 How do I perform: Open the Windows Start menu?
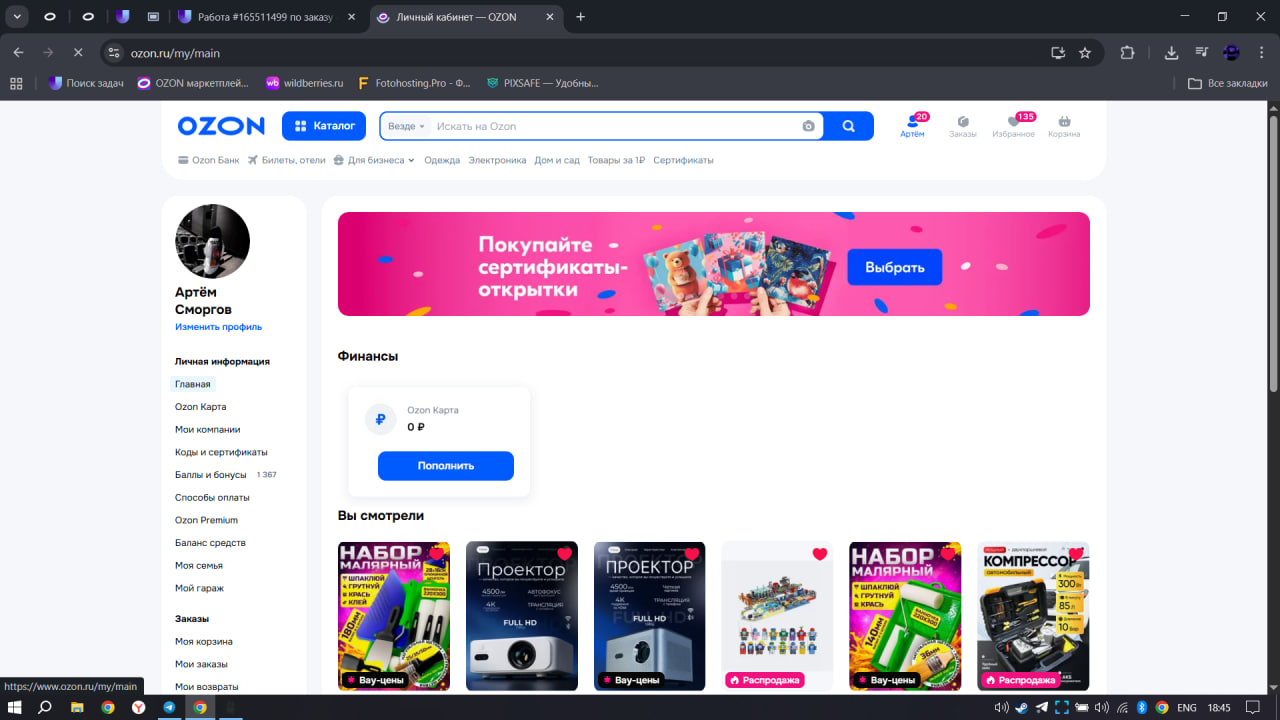[x=16, y=707]
